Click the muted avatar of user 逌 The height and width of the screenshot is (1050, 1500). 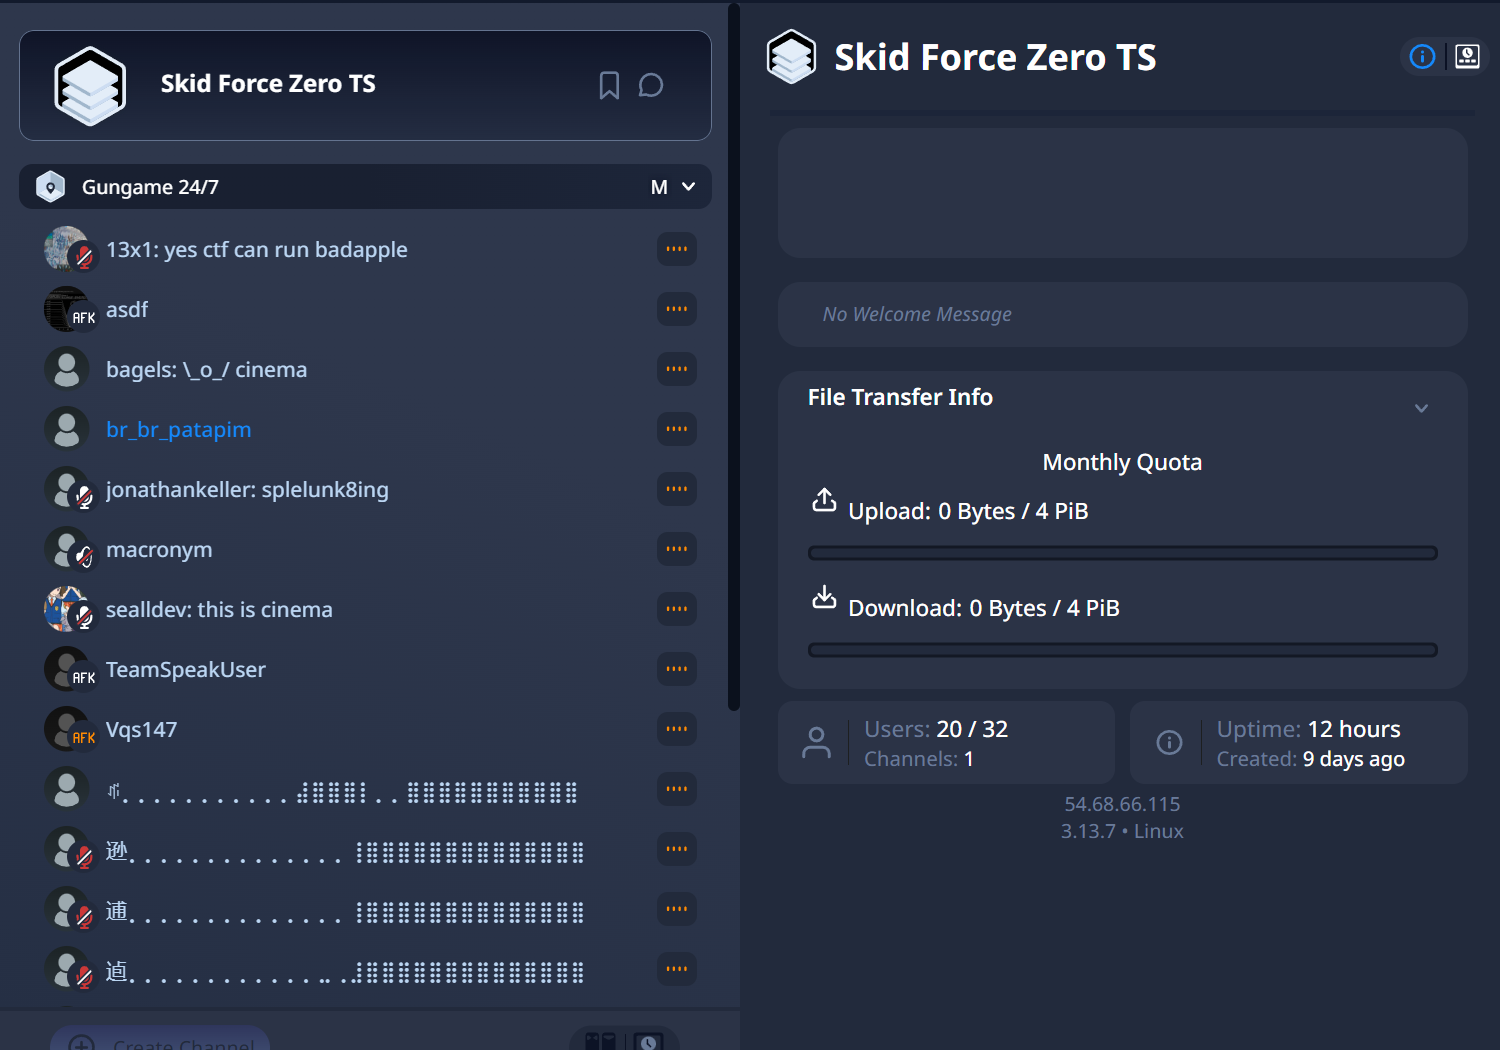[67, 969]
